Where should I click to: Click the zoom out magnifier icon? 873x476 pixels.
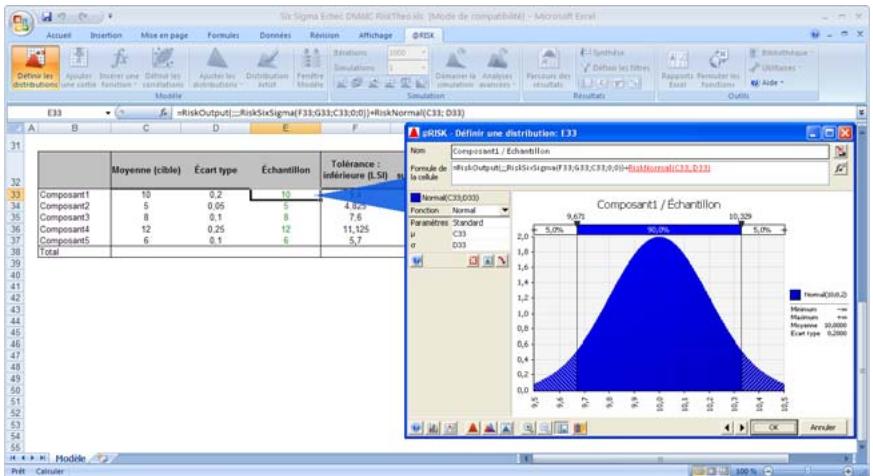545,428
